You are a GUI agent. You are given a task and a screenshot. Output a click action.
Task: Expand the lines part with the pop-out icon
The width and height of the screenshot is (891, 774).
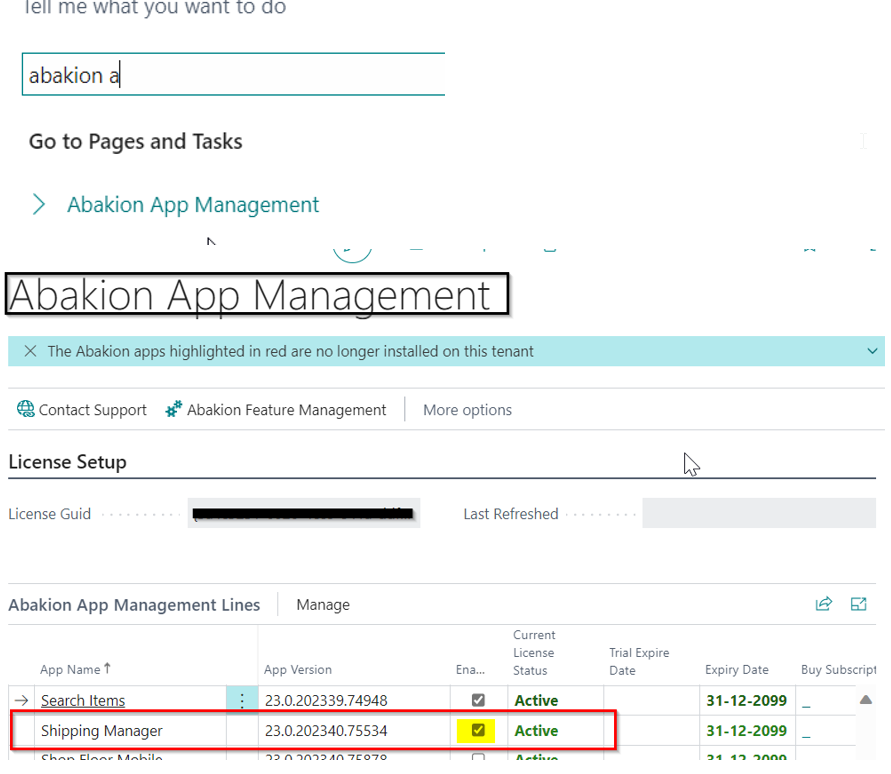click(858, 603)
